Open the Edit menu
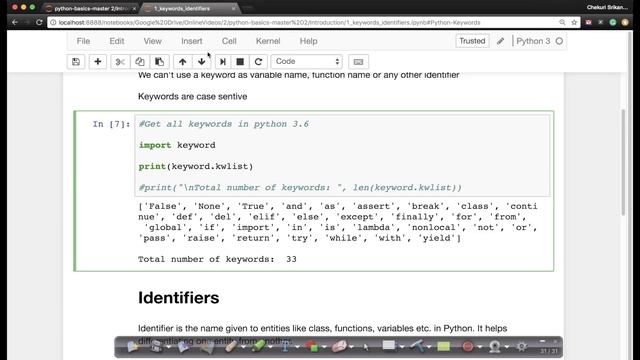The height and width of the screenshot is (360, 640). pos(117,41)
